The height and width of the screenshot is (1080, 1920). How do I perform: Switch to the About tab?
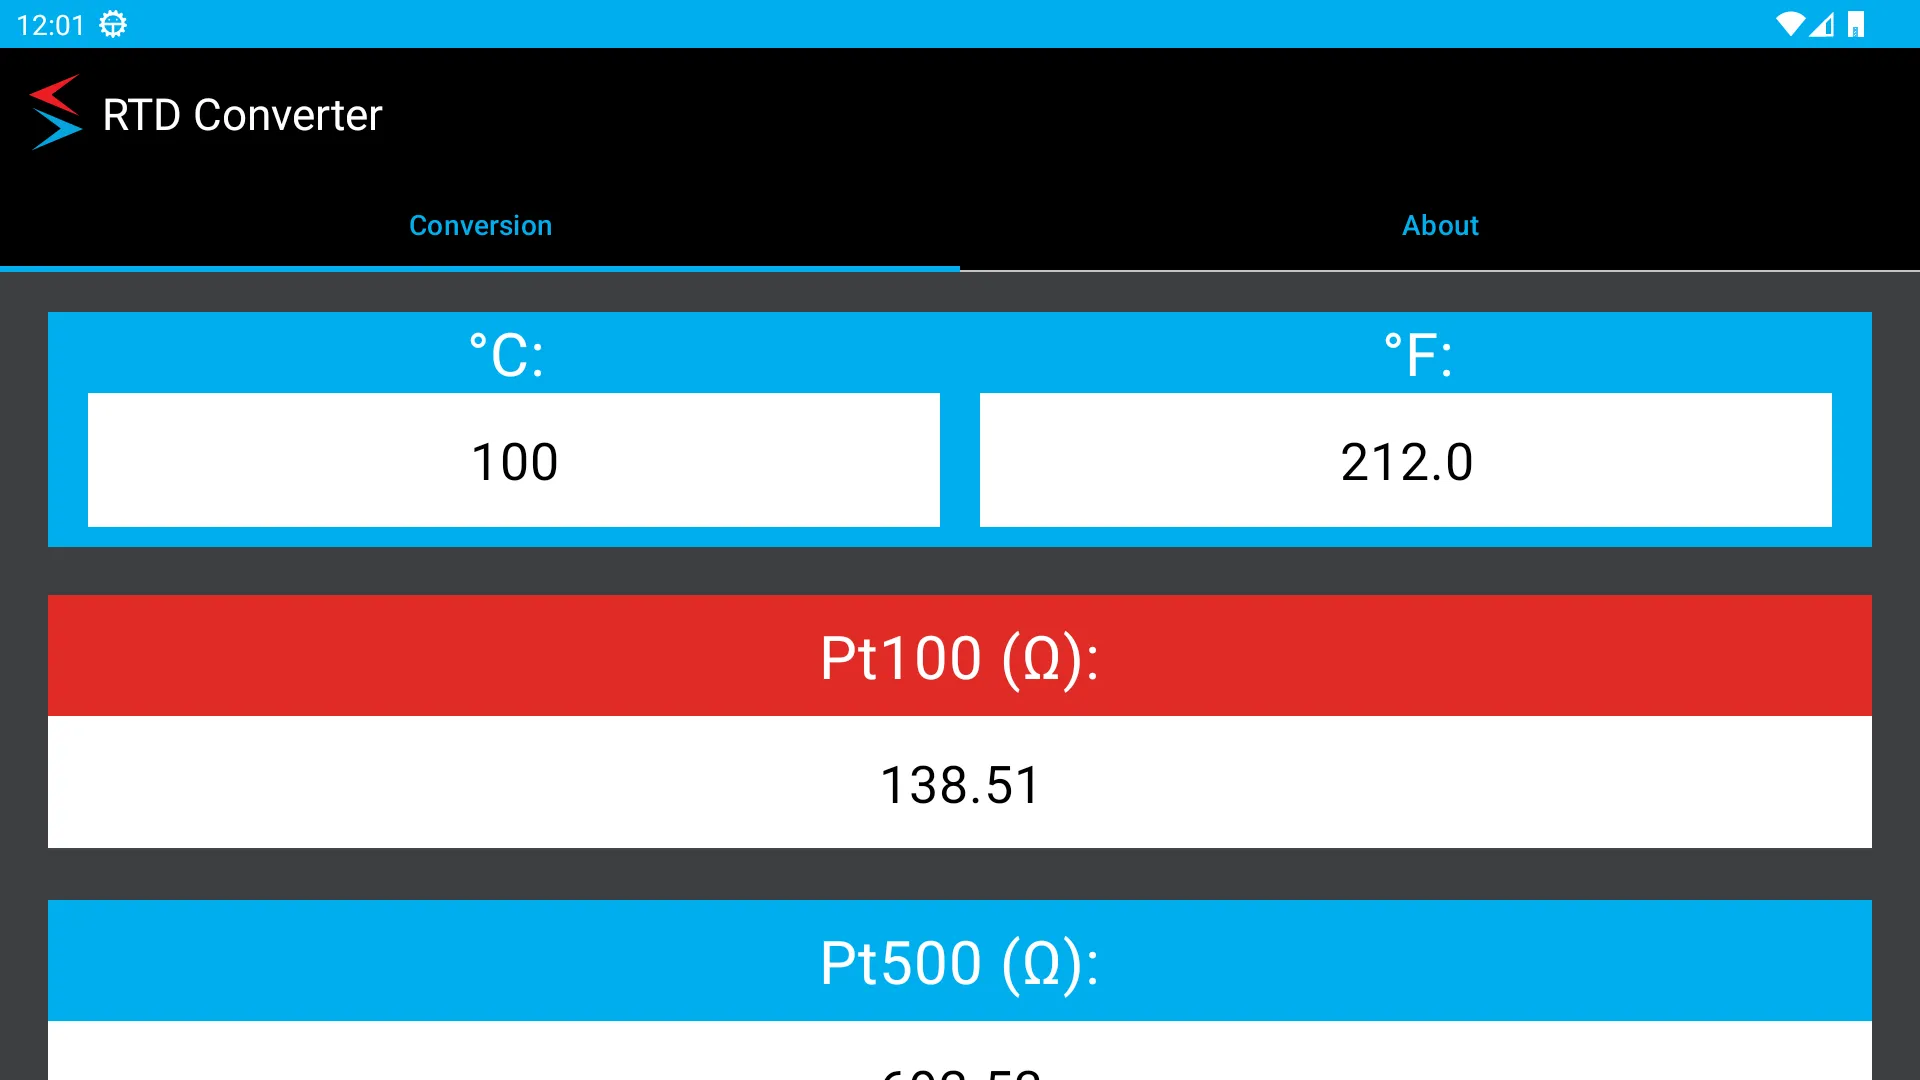(x=1440, y=225)
